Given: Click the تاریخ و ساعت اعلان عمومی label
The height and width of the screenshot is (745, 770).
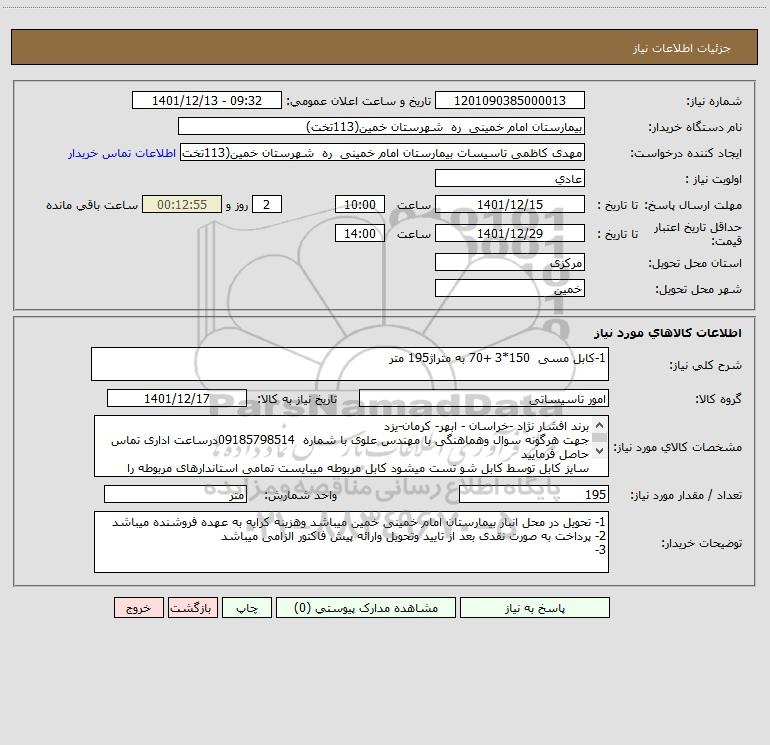Looking at the screenshot, I should point(359,102).
